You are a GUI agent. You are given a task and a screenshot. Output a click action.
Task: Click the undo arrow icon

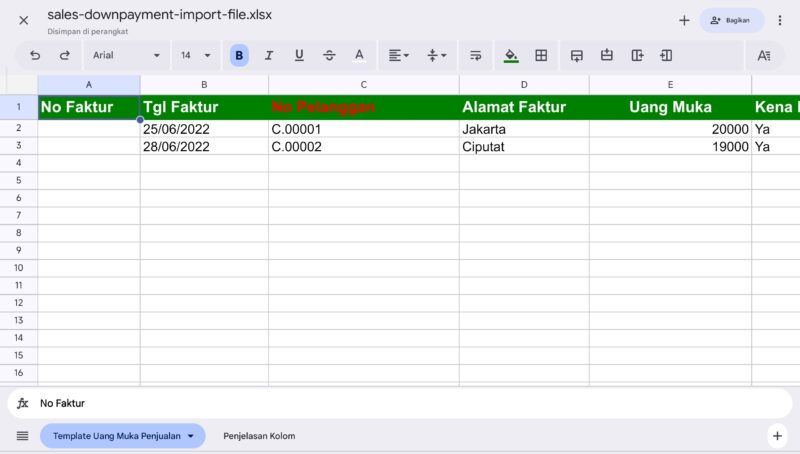(x=35, y=56)
